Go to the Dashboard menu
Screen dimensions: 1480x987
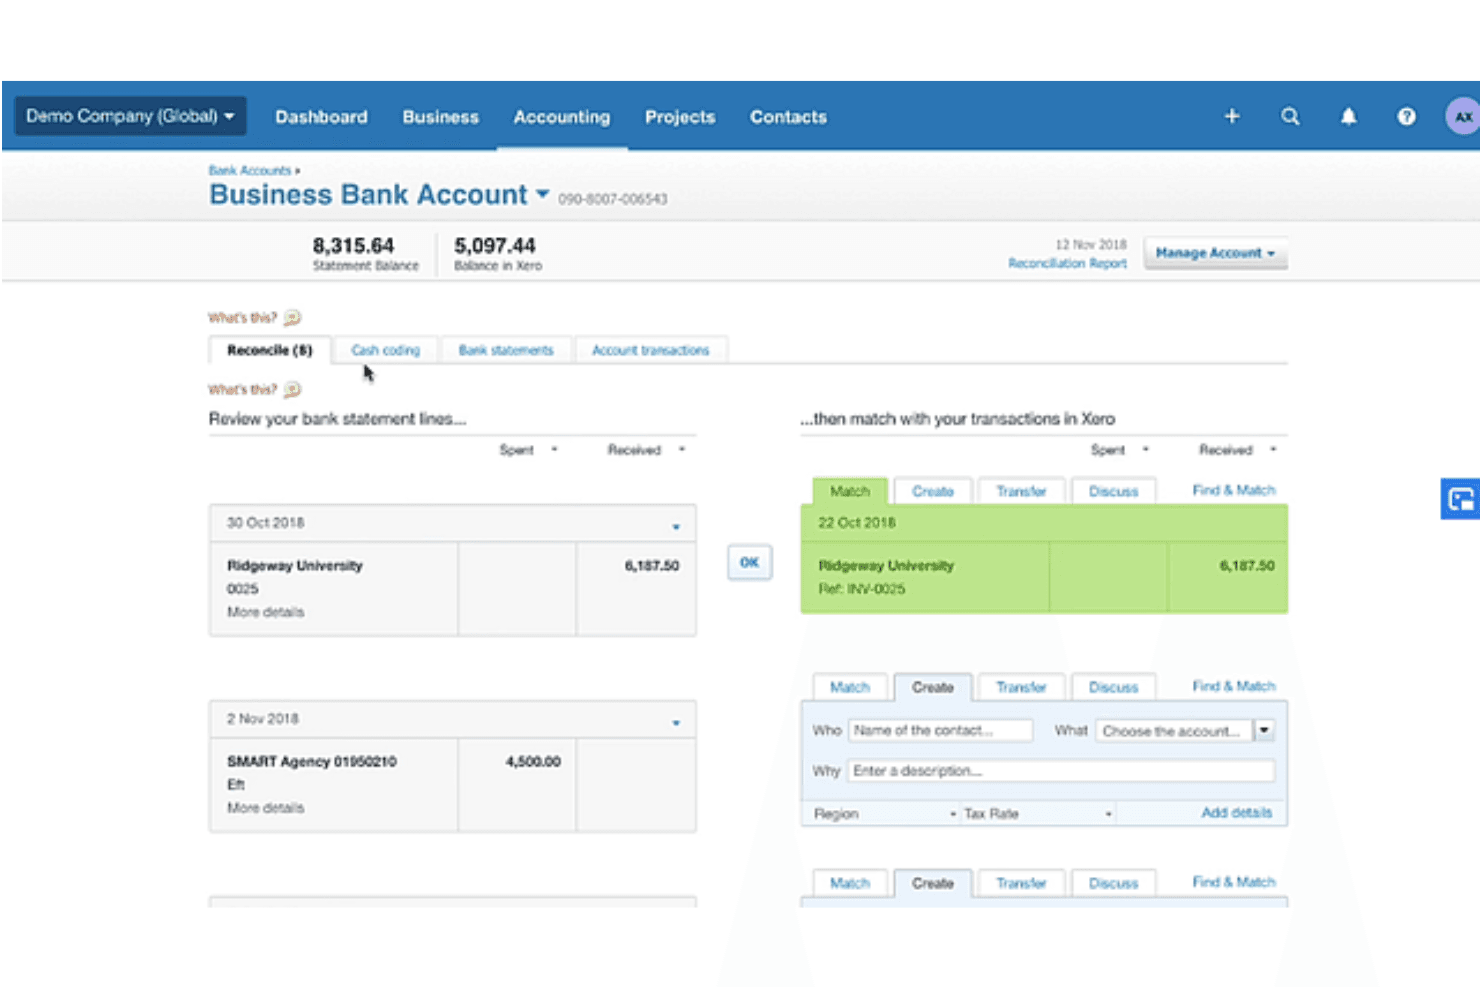pos(321,117)
